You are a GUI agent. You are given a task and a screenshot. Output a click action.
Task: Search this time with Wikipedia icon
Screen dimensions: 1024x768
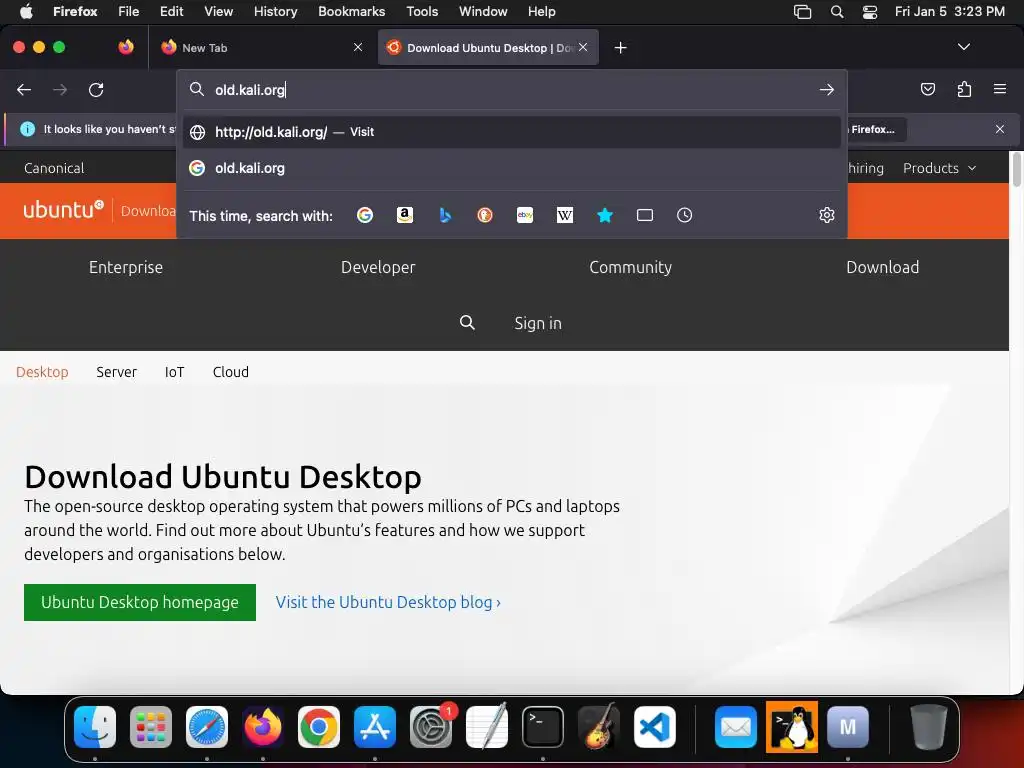click(565, 215)
